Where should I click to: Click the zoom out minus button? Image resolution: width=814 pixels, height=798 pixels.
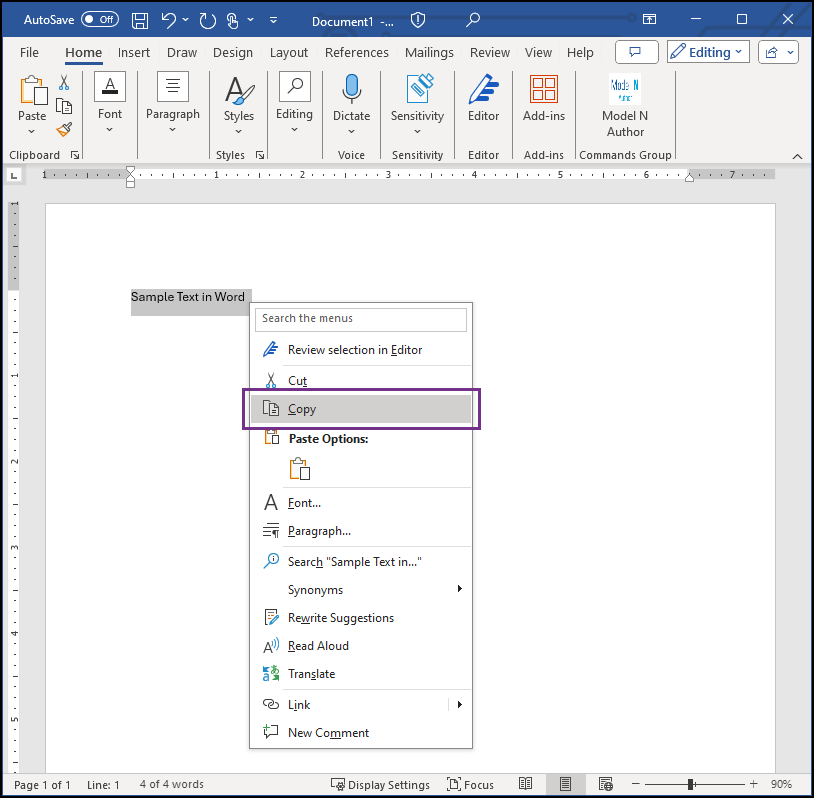tap(635, 784)
